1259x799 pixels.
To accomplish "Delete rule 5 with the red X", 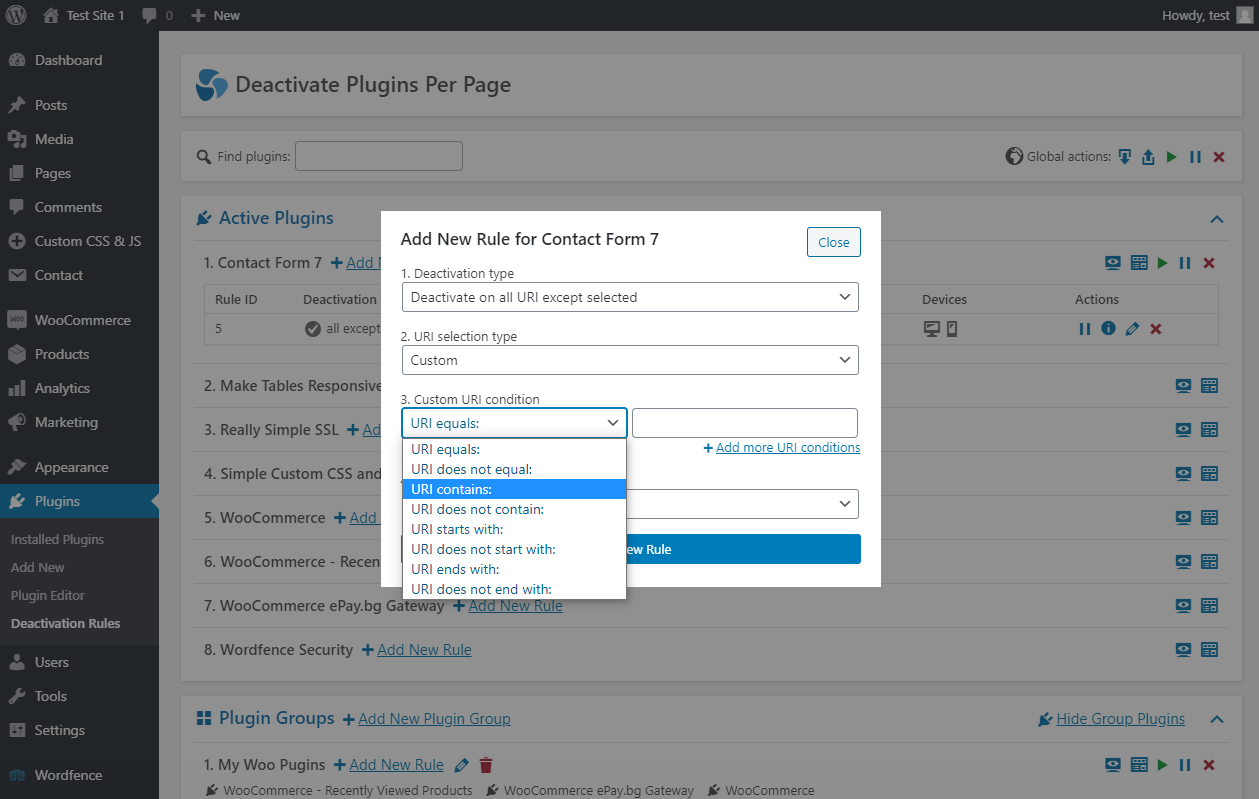I will pyautogui.click(x=1156, y=328).
